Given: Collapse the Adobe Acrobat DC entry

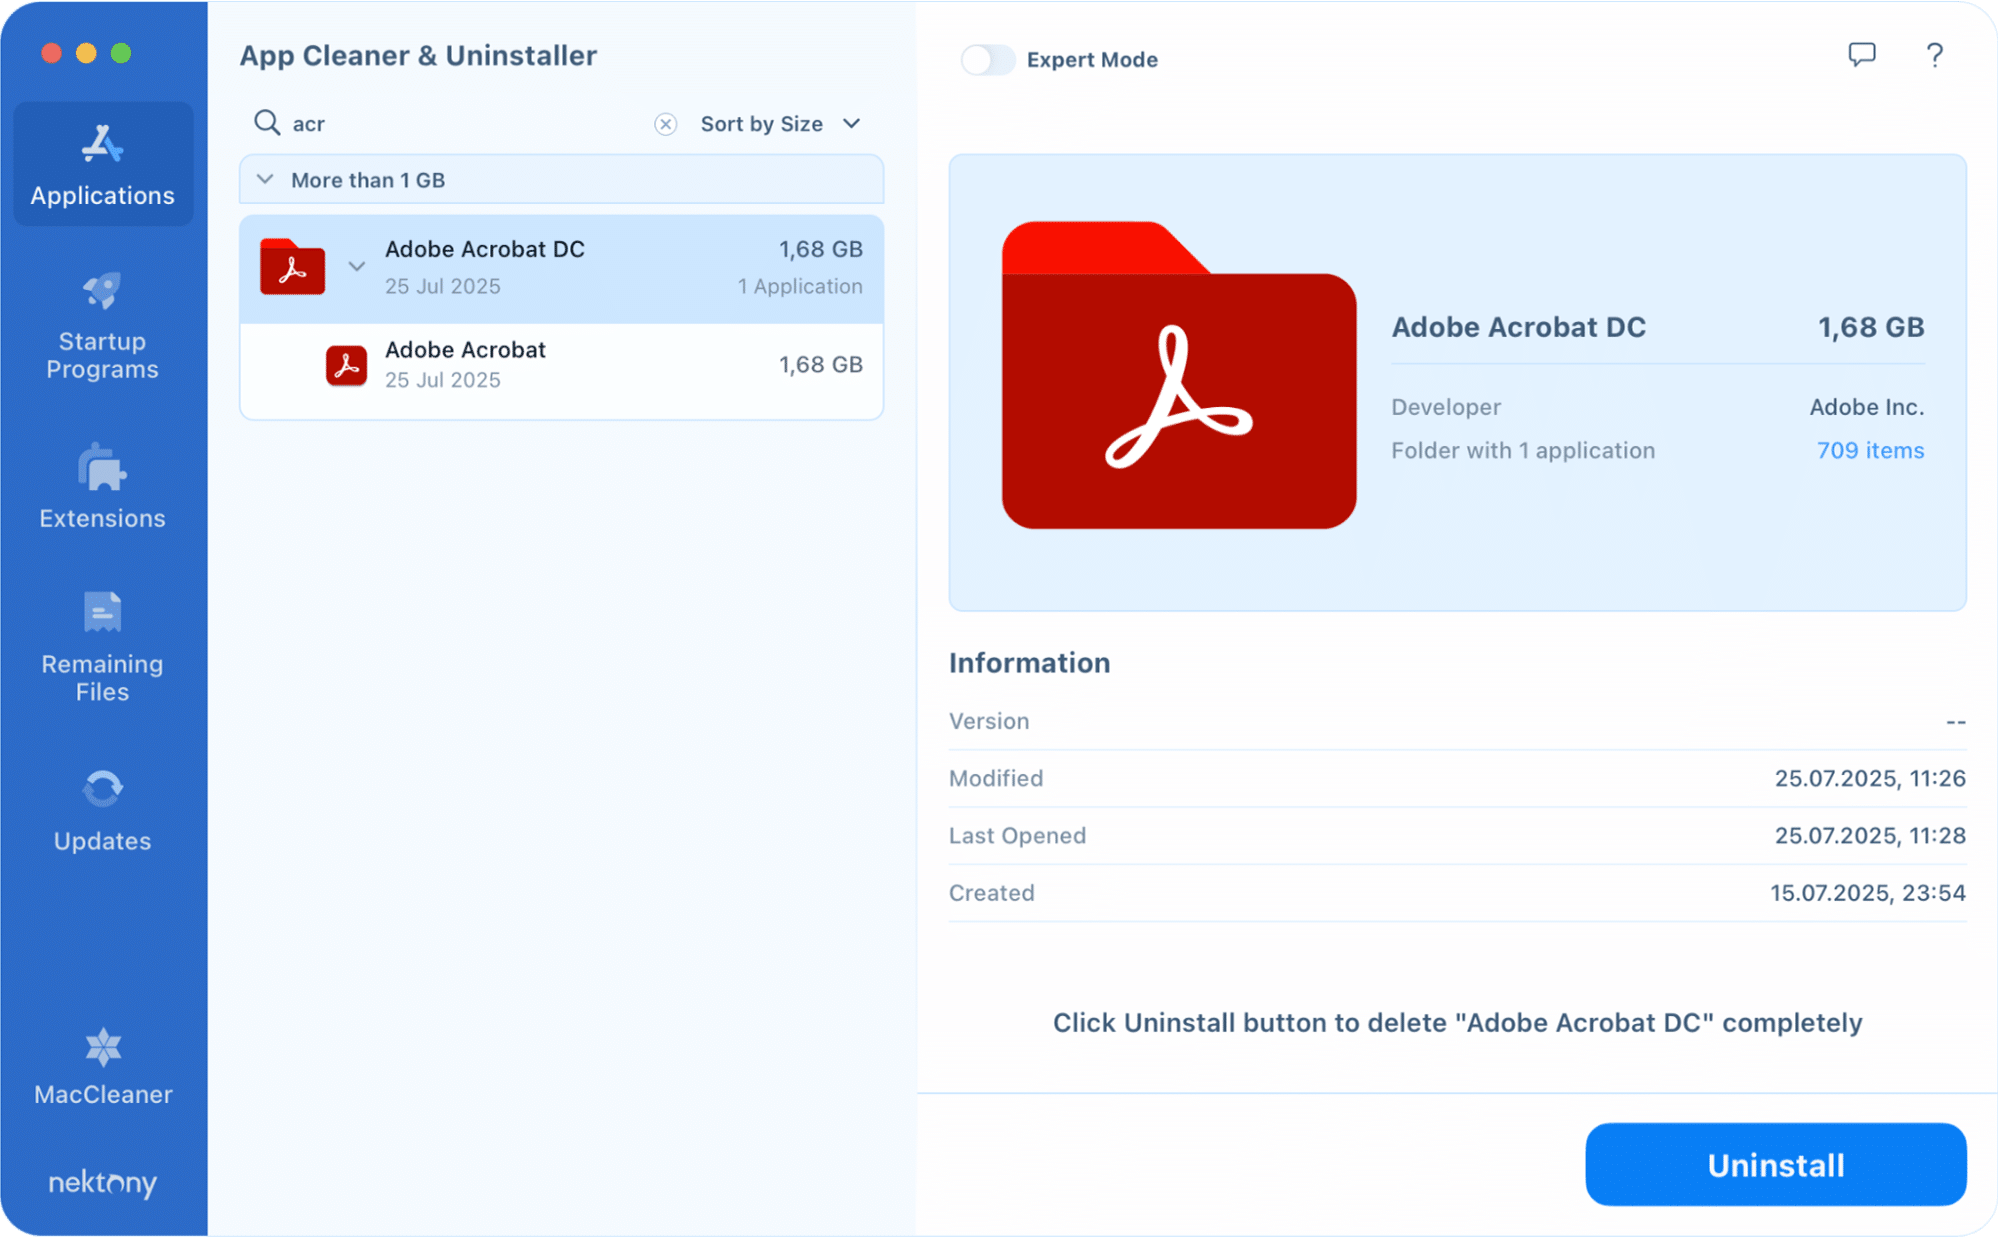Looking at the screenshot, I should [357, 267].
